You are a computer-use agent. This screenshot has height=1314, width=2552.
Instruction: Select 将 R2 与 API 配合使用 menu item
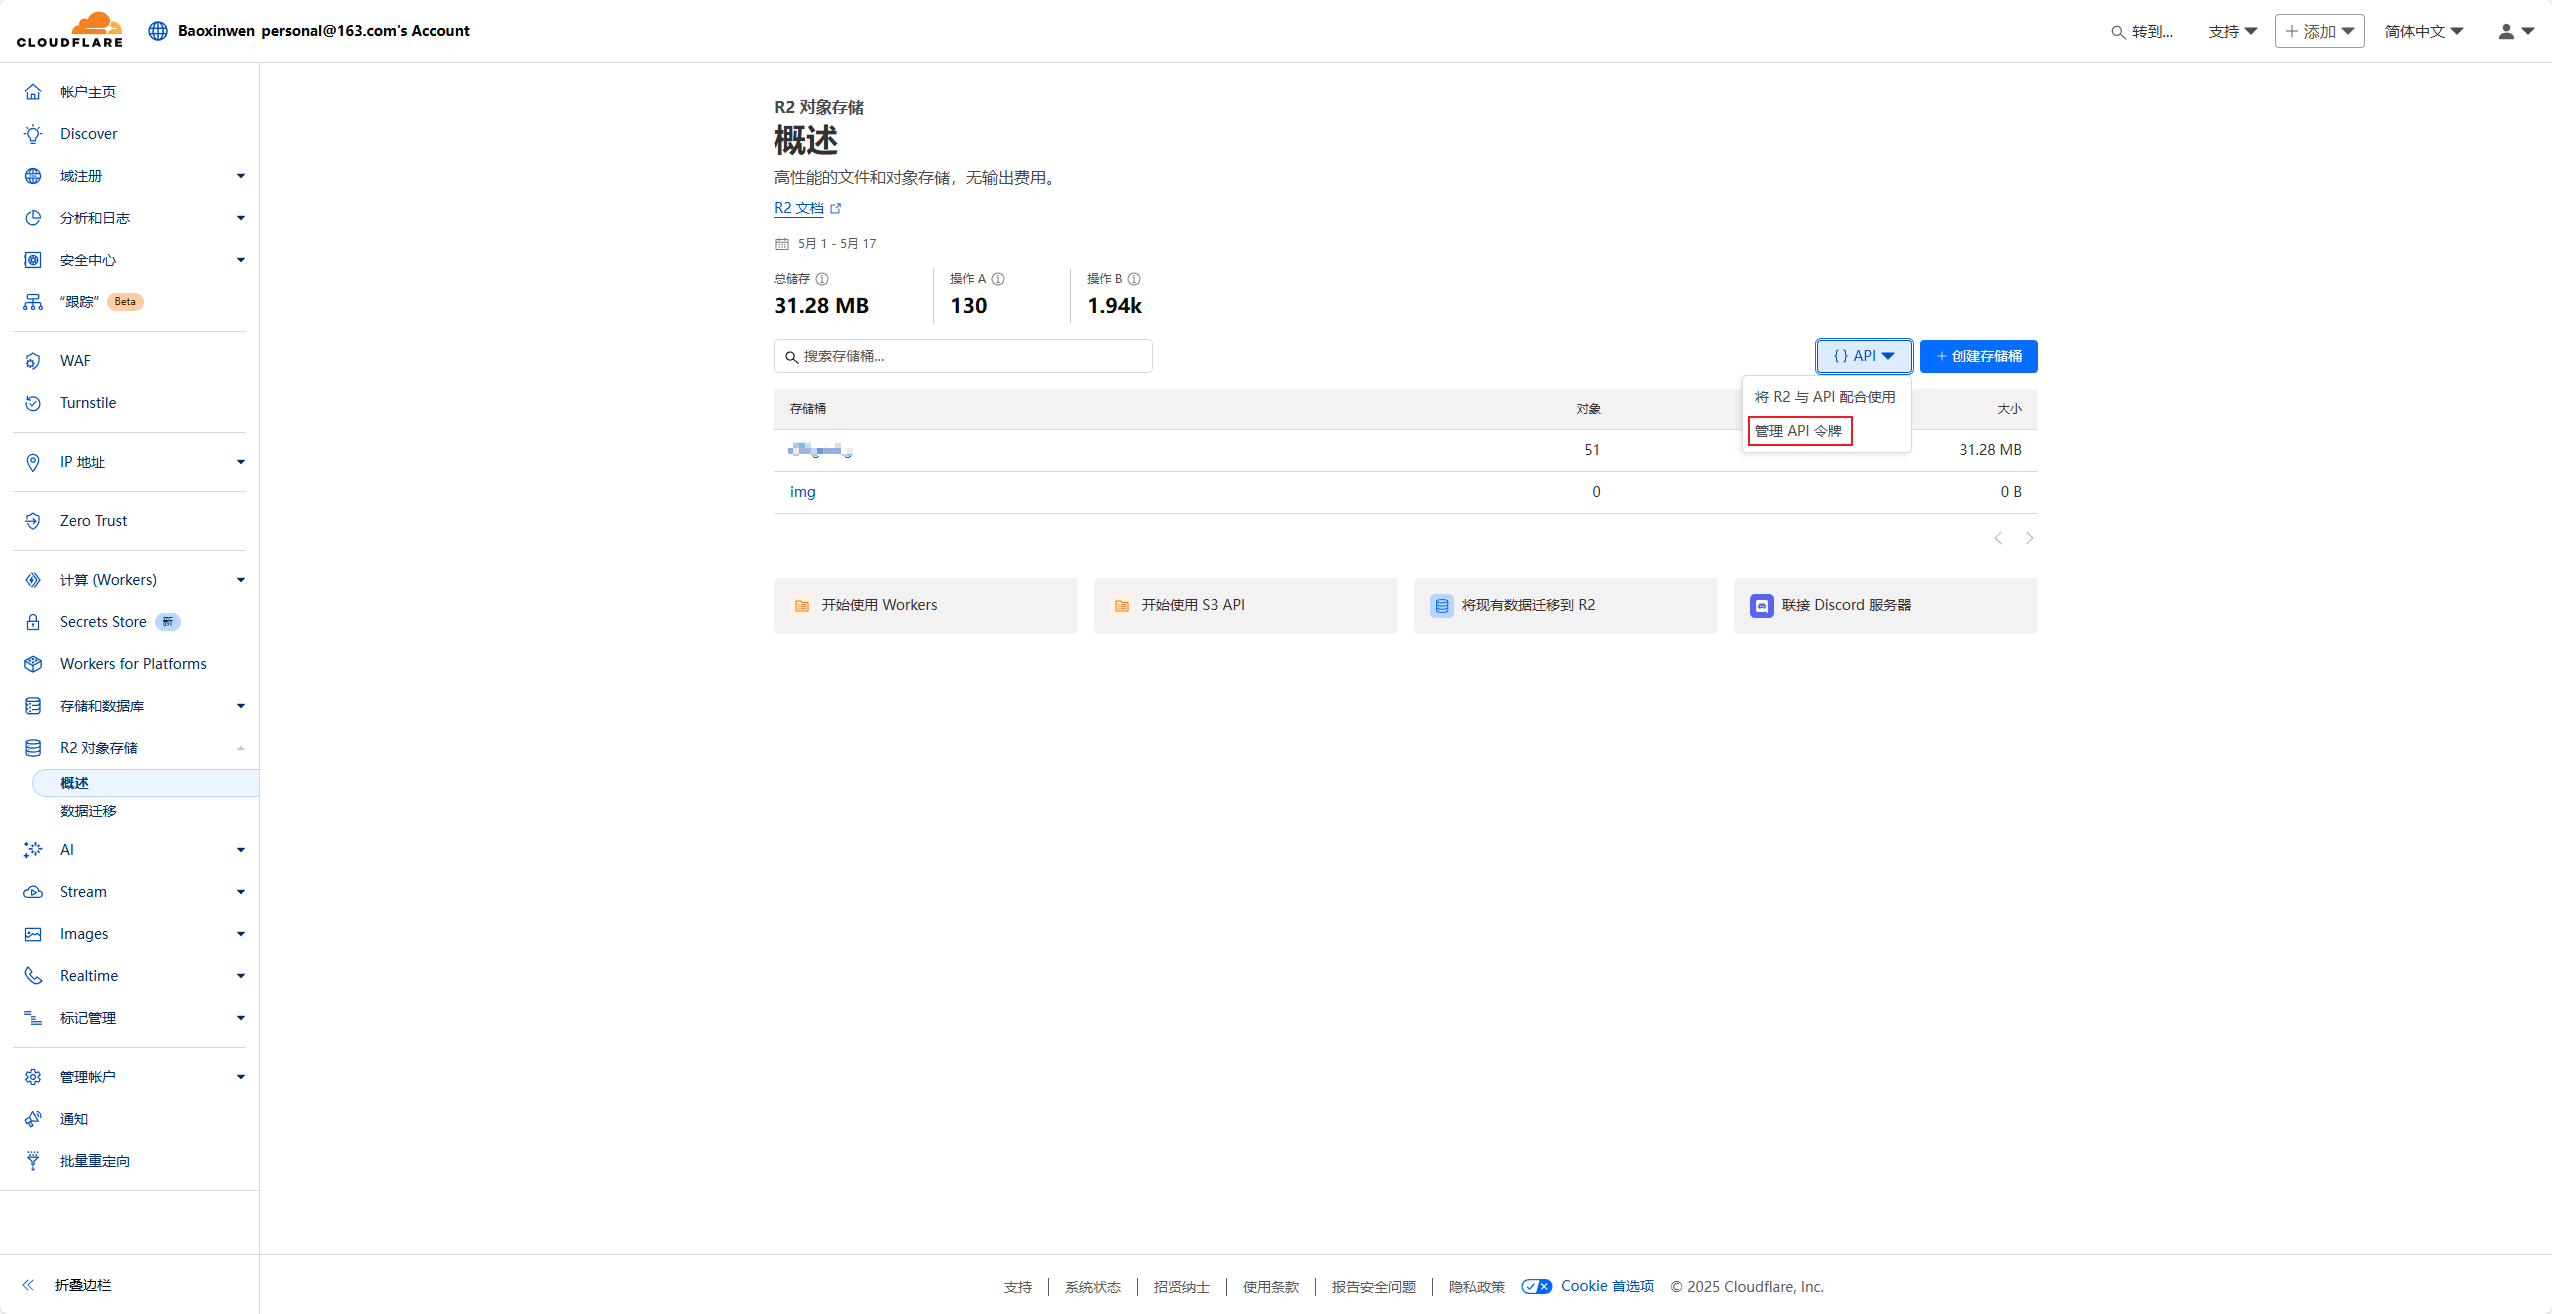pyautogui.click(x=1825, y=397)
